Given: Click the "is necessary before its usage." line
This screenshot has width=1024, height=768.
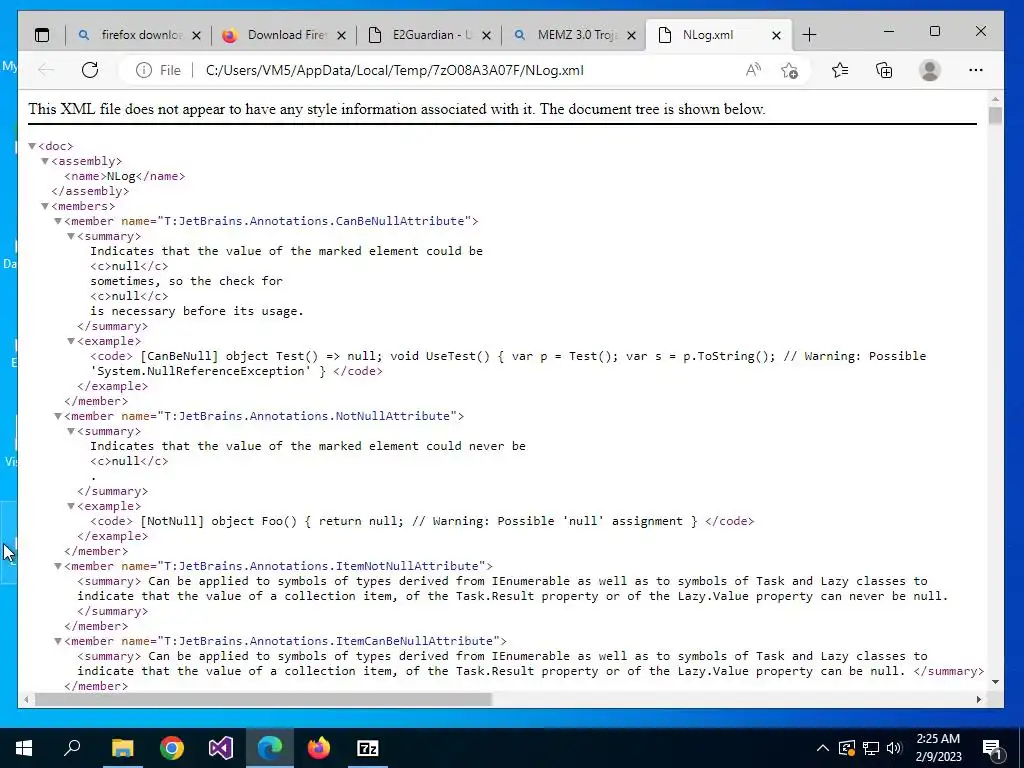Looking at the screenshot, I should coord(197,312).
